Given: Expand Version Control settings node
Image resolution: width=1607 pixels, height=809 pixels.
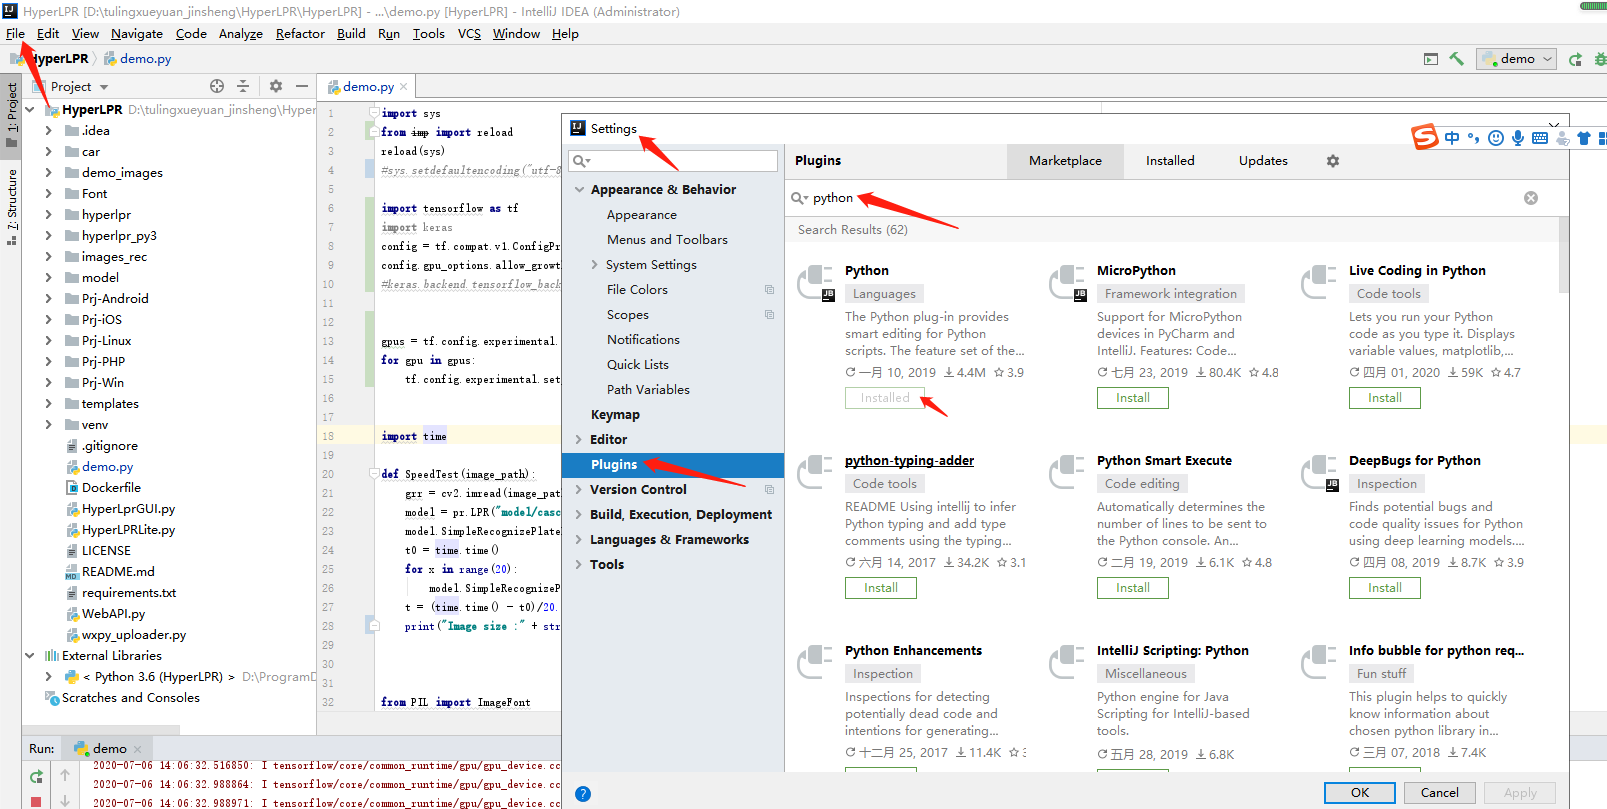Looking at the screenshot, I should coord(579,490).
